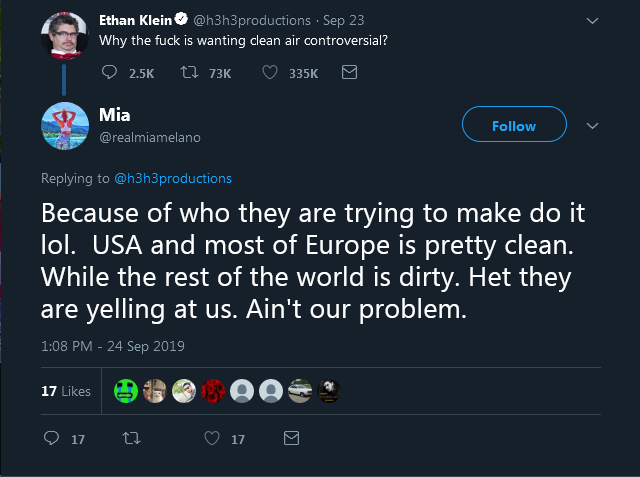
Task: Retweet Mia's reply tweet
Action: point(128,438)
